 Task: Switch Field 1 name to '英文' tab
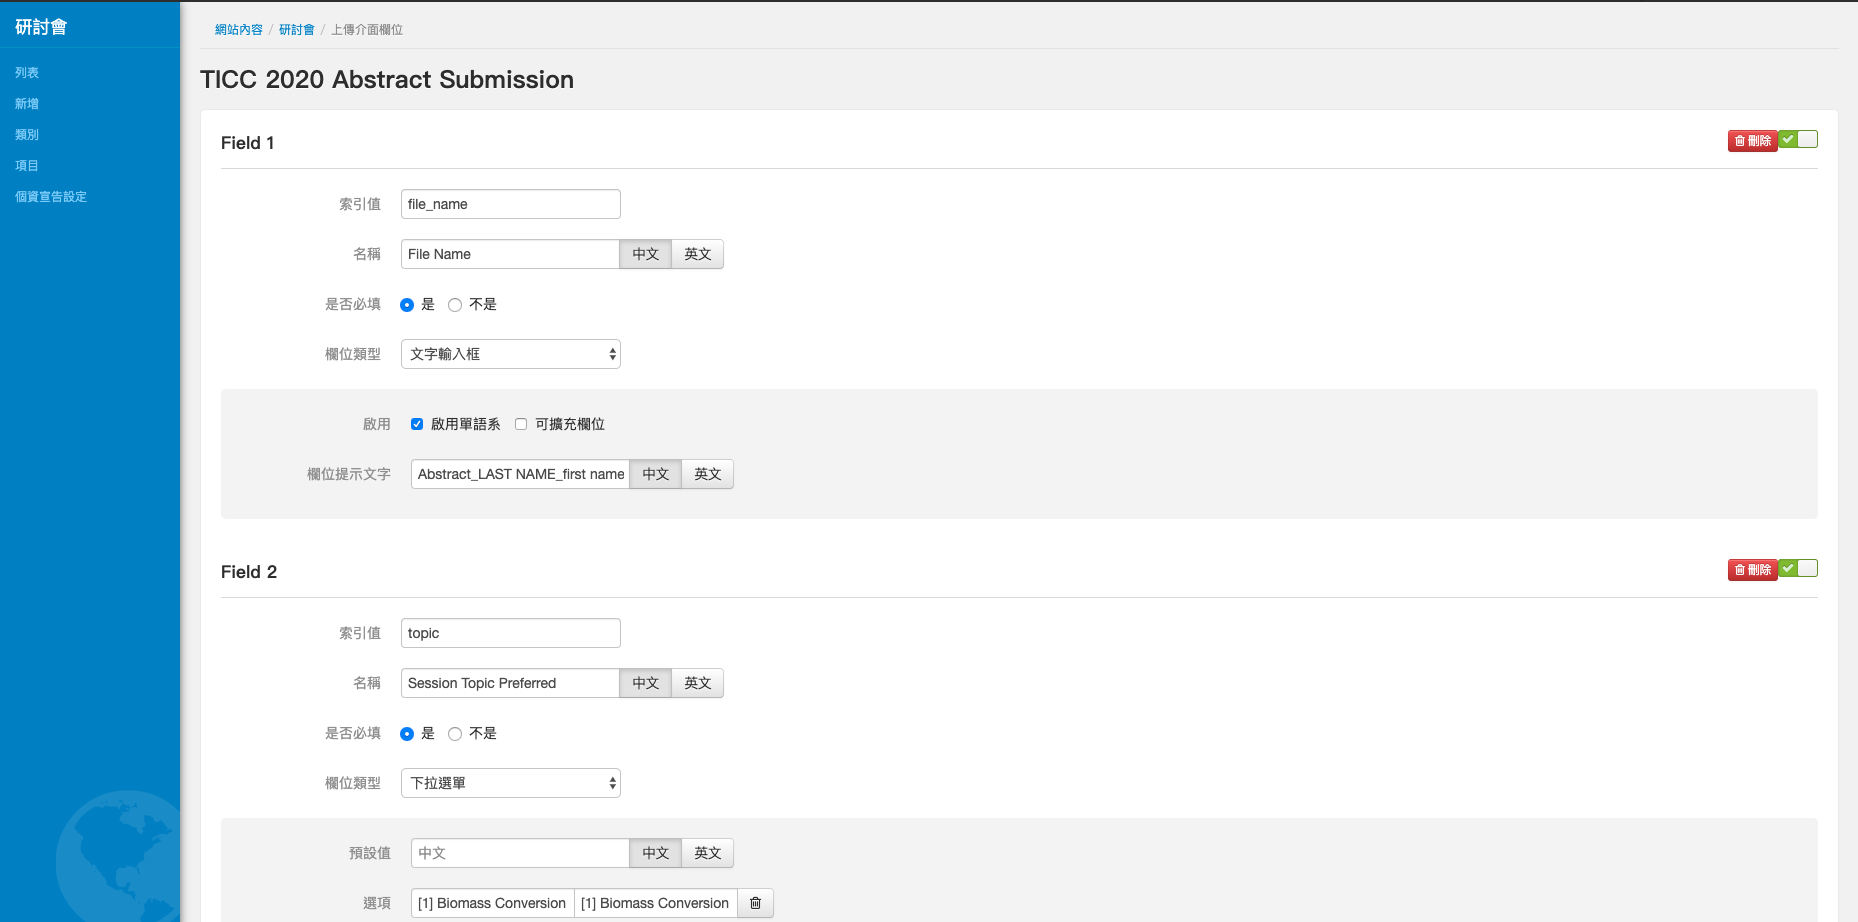pyautogui.click(x=697, y=254)
